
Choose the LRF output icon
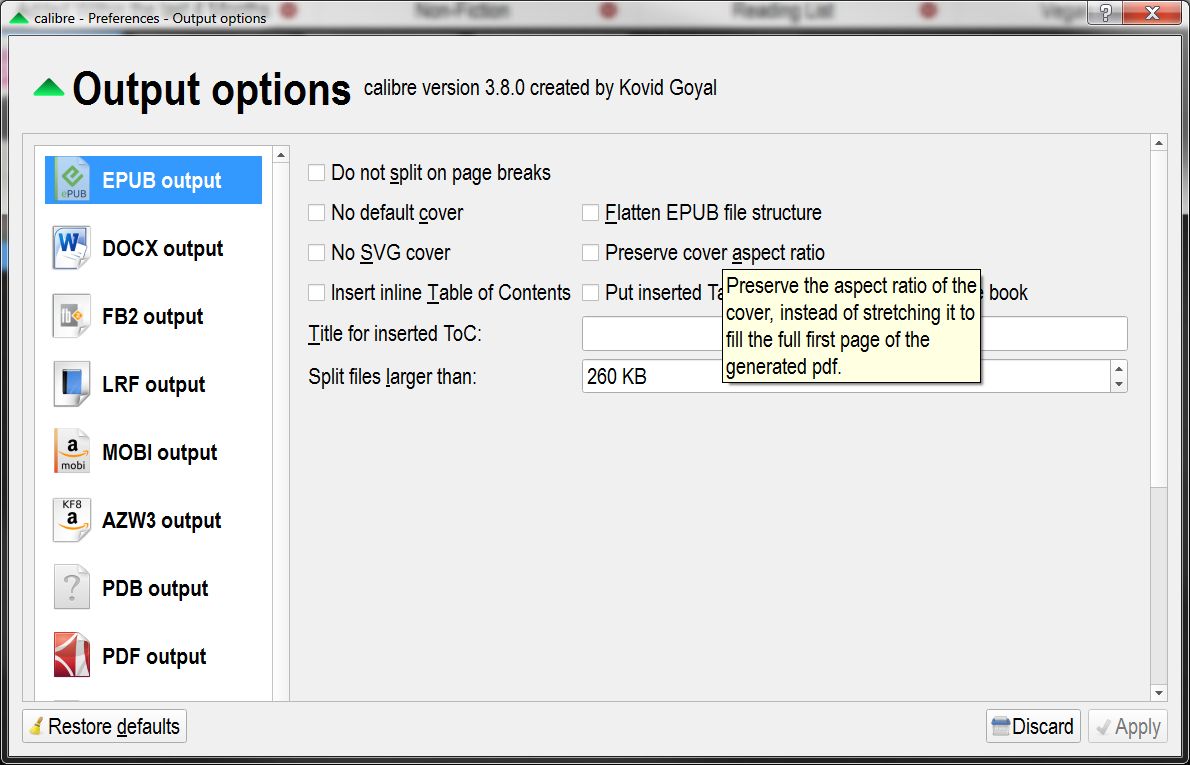point(72,384)
